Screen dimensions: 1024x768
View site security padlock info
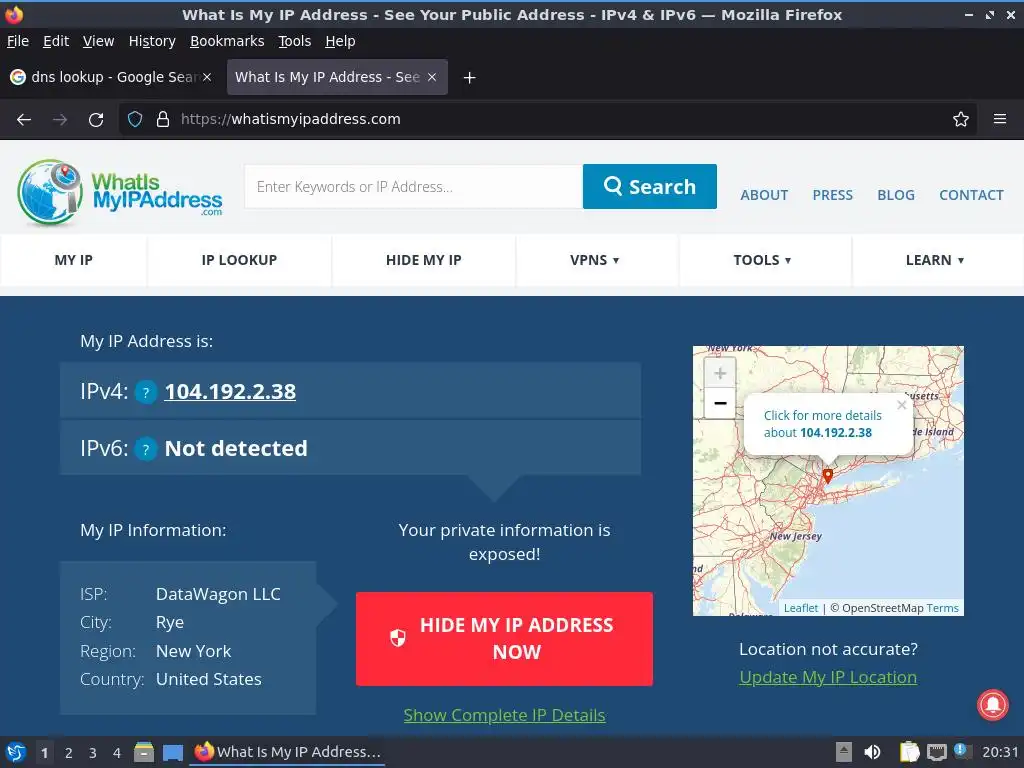pos(163,120)
